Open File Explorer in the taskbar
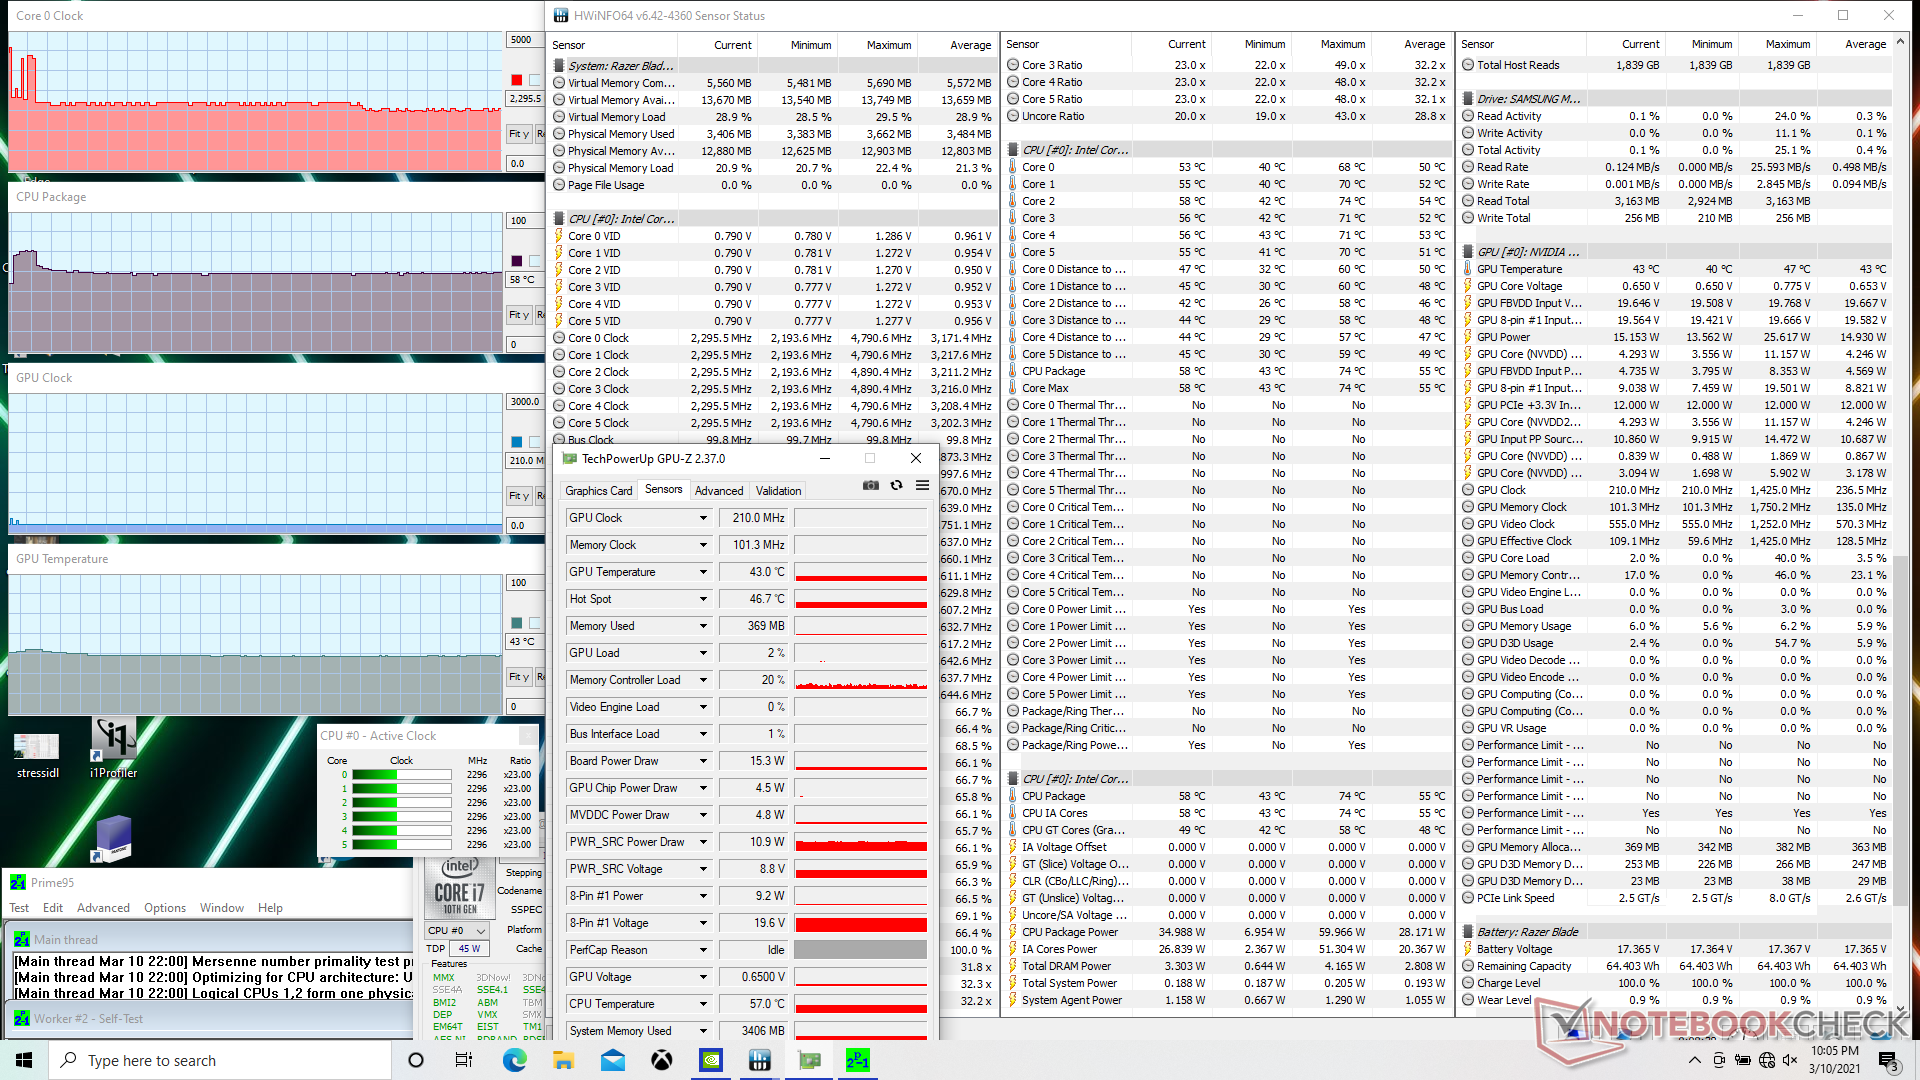This screenshot has height=1080, width=1920. tap(563, 1060)
